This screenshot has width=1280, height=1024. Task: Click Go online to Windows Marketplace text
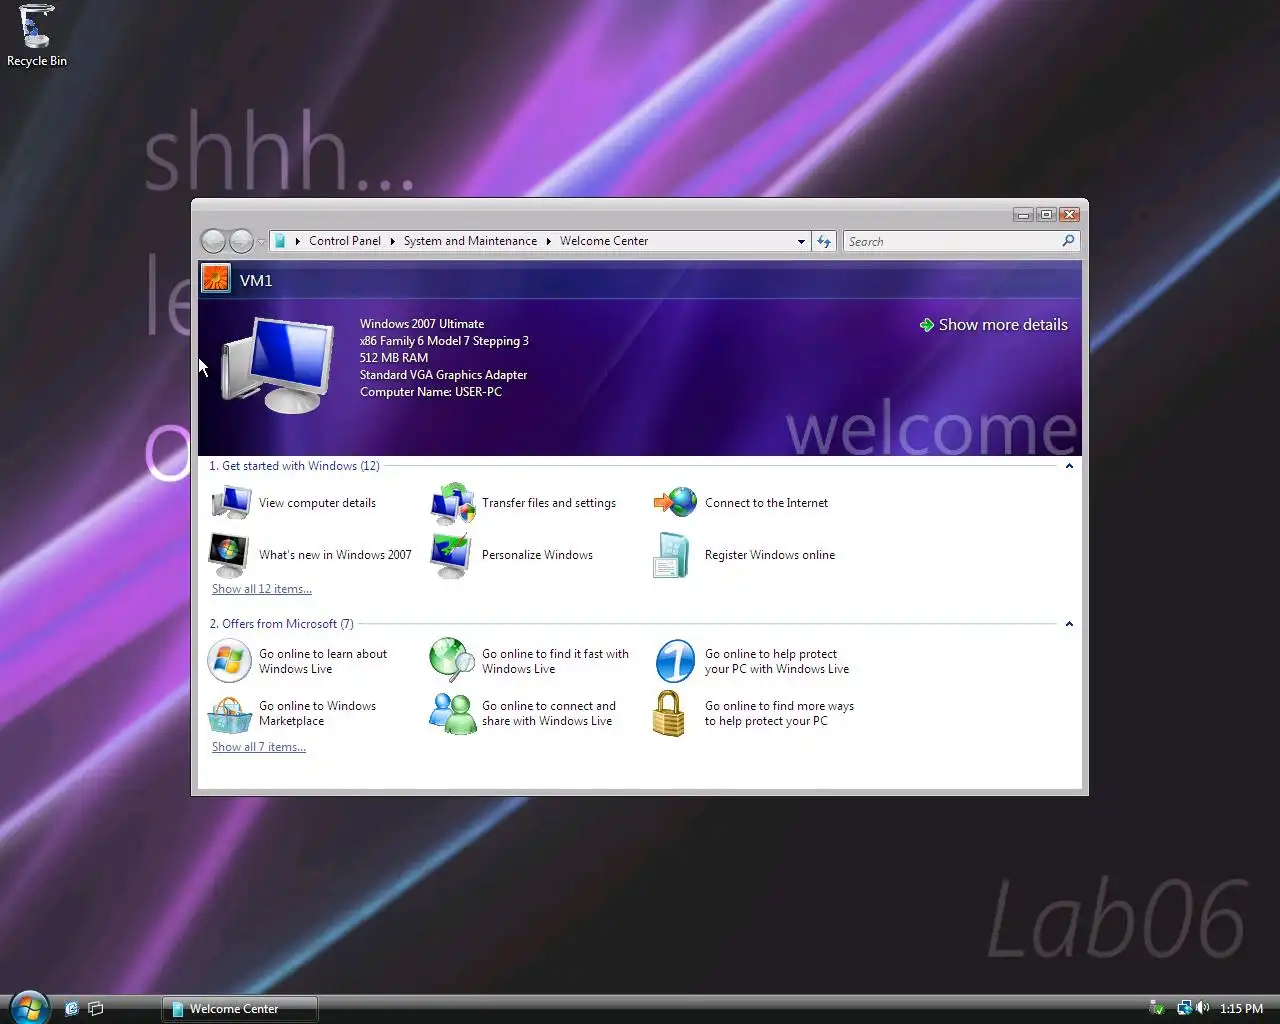[317, 713]
